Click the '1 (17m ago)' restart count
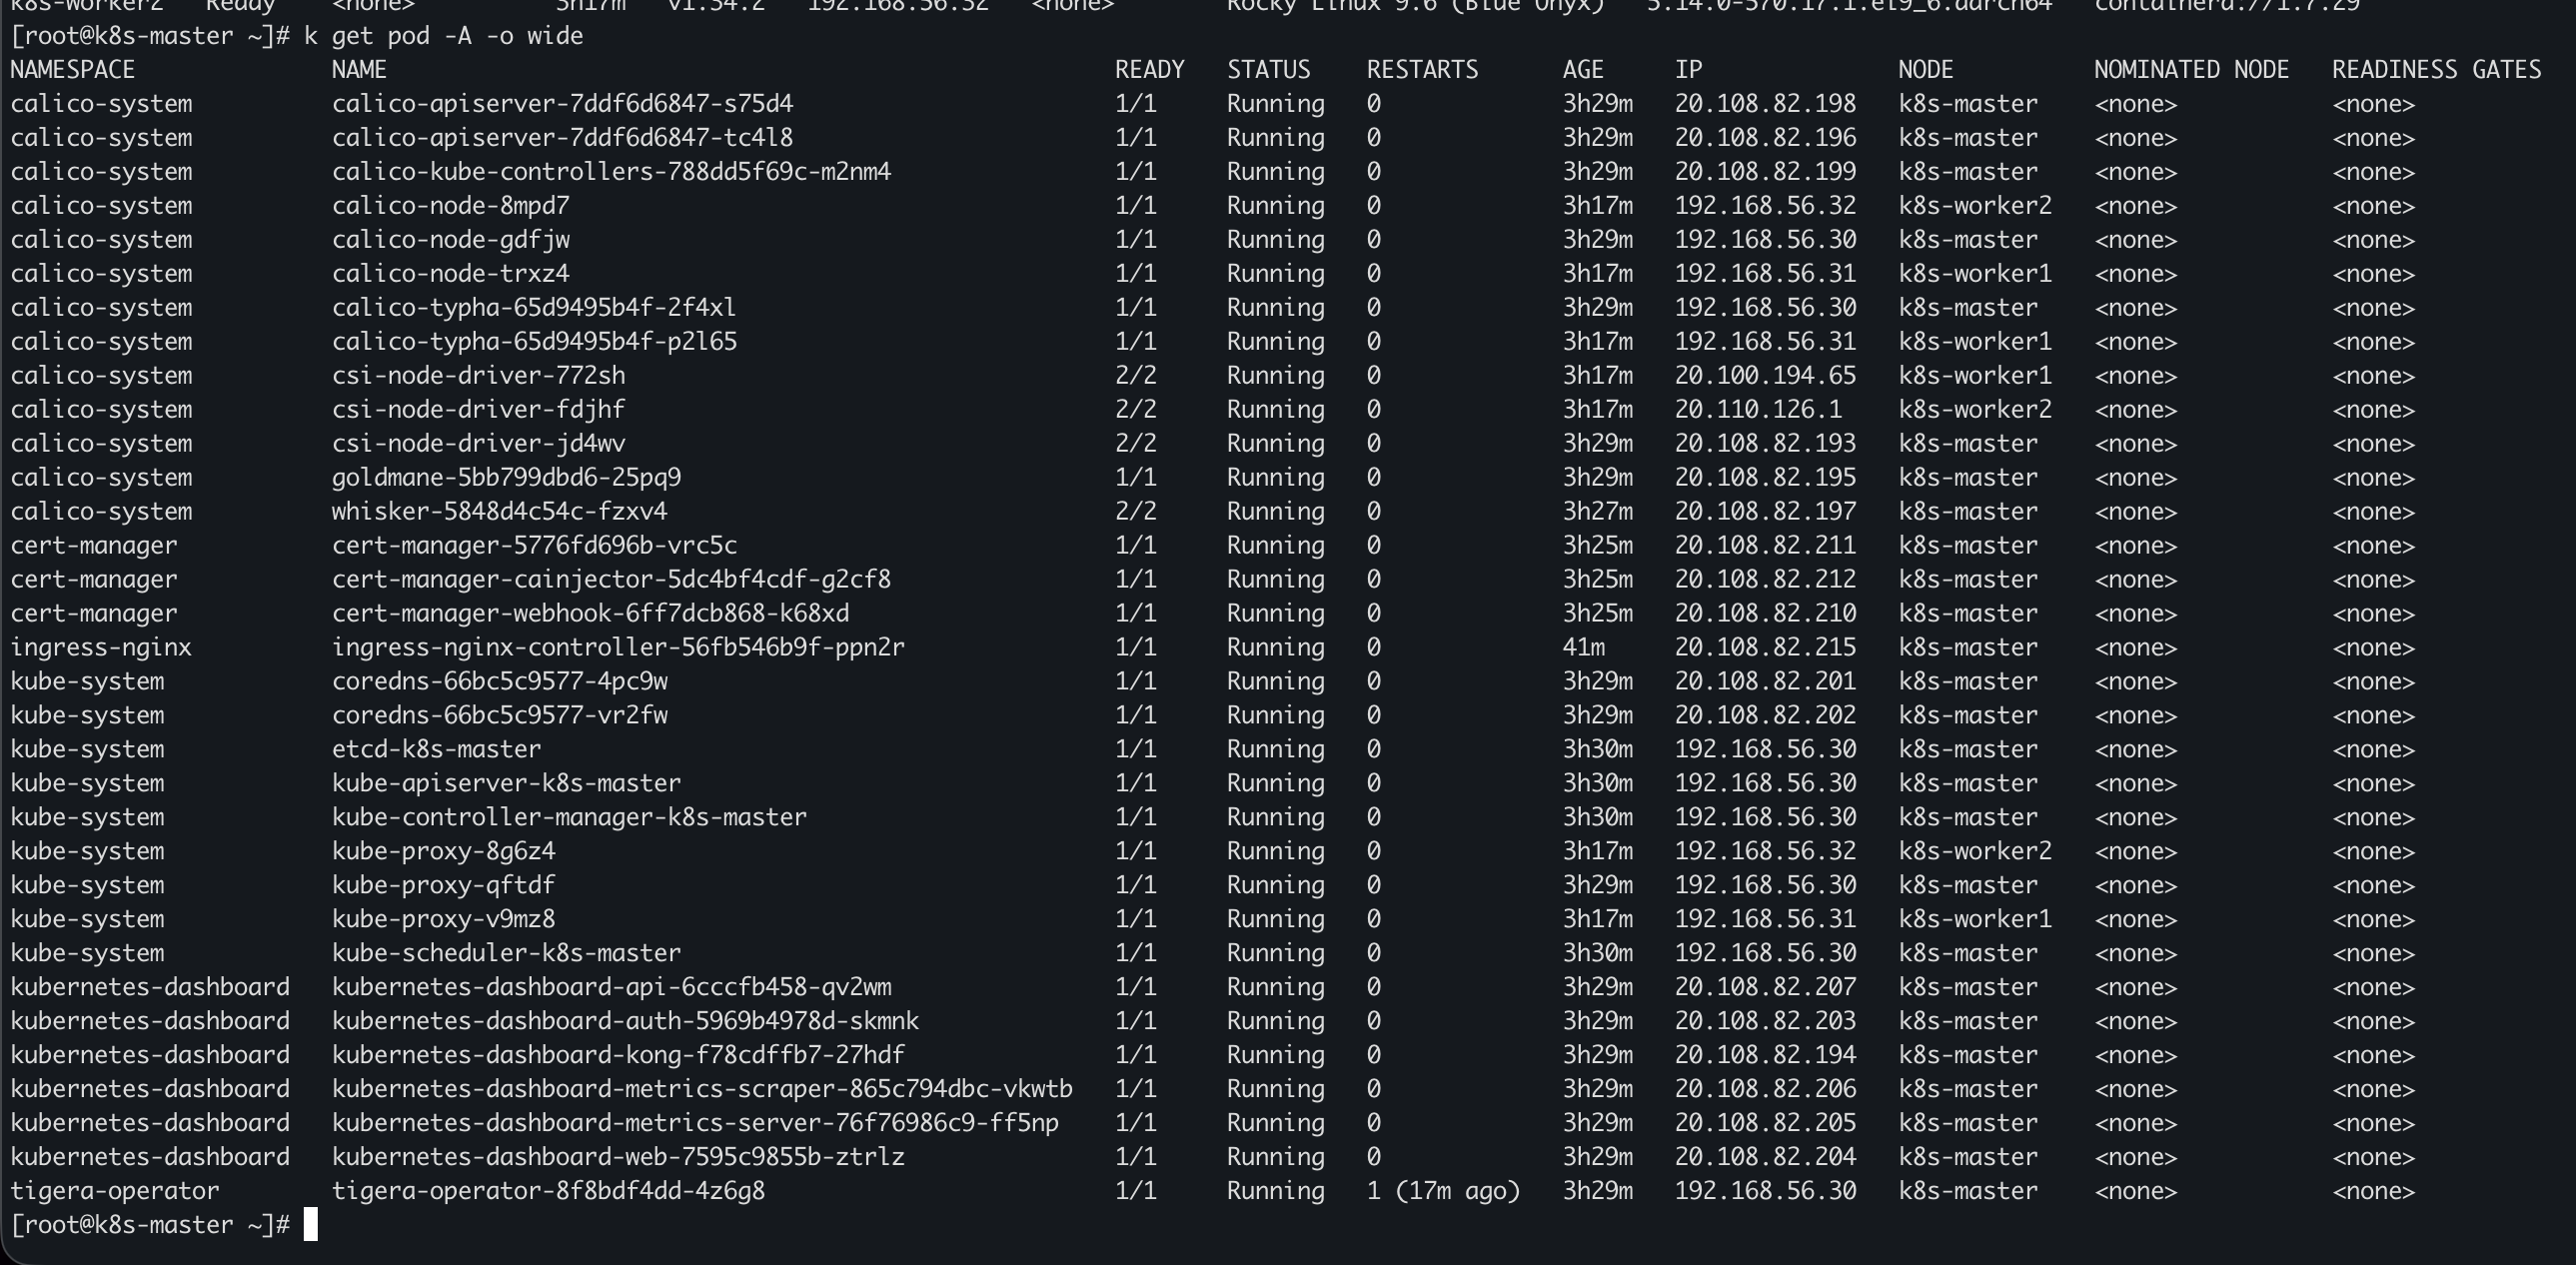2576x1265 pixels. (x=1443, y=1191)
